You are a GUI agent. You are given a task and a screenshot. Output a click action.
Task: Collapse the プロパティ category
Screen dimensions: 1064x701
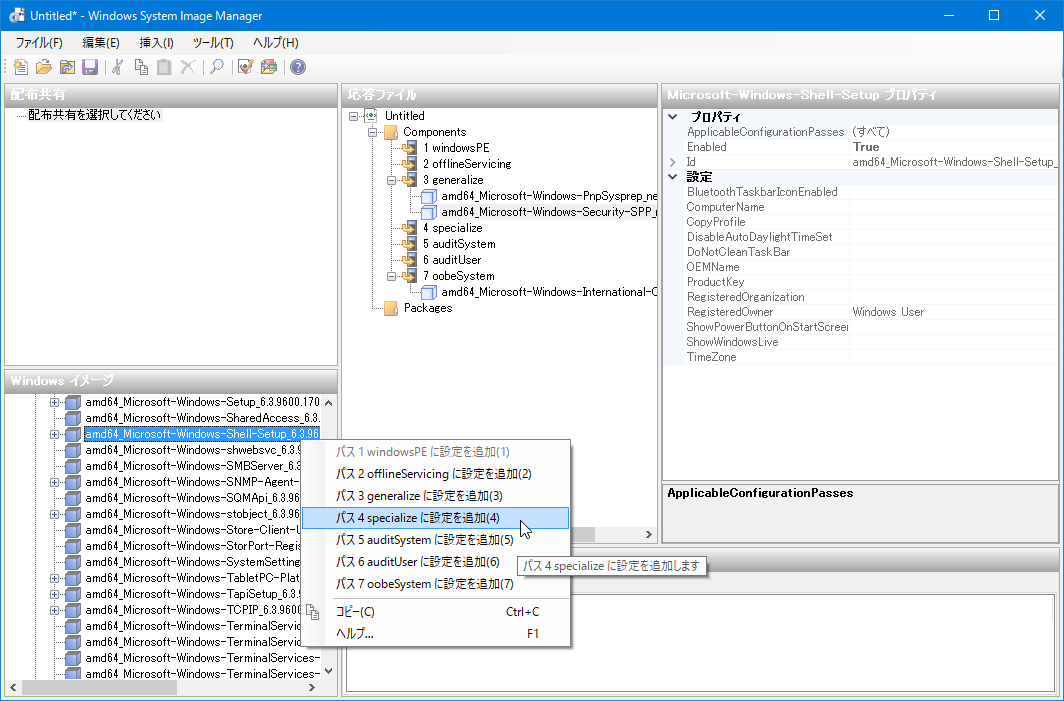pyautogui.click(x=672, y=117)
